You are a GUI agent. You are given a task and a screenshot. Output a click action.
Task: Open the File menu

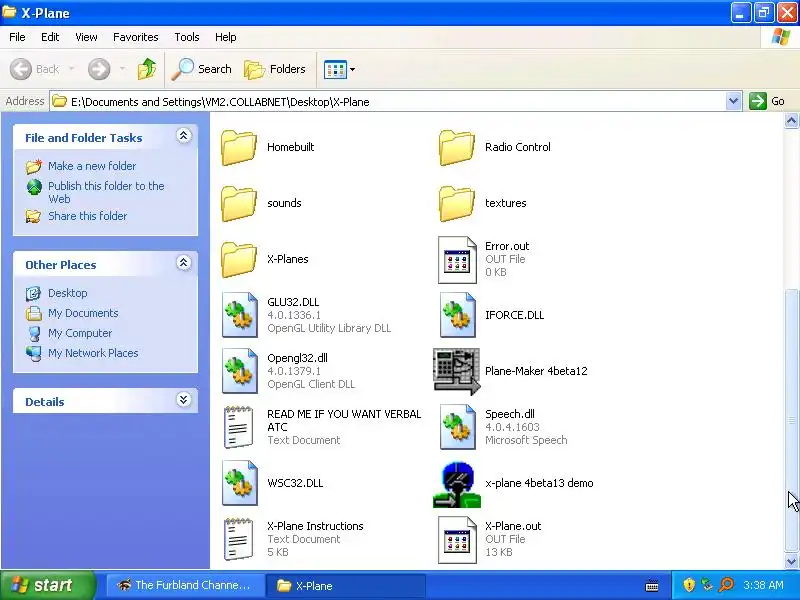17,37
